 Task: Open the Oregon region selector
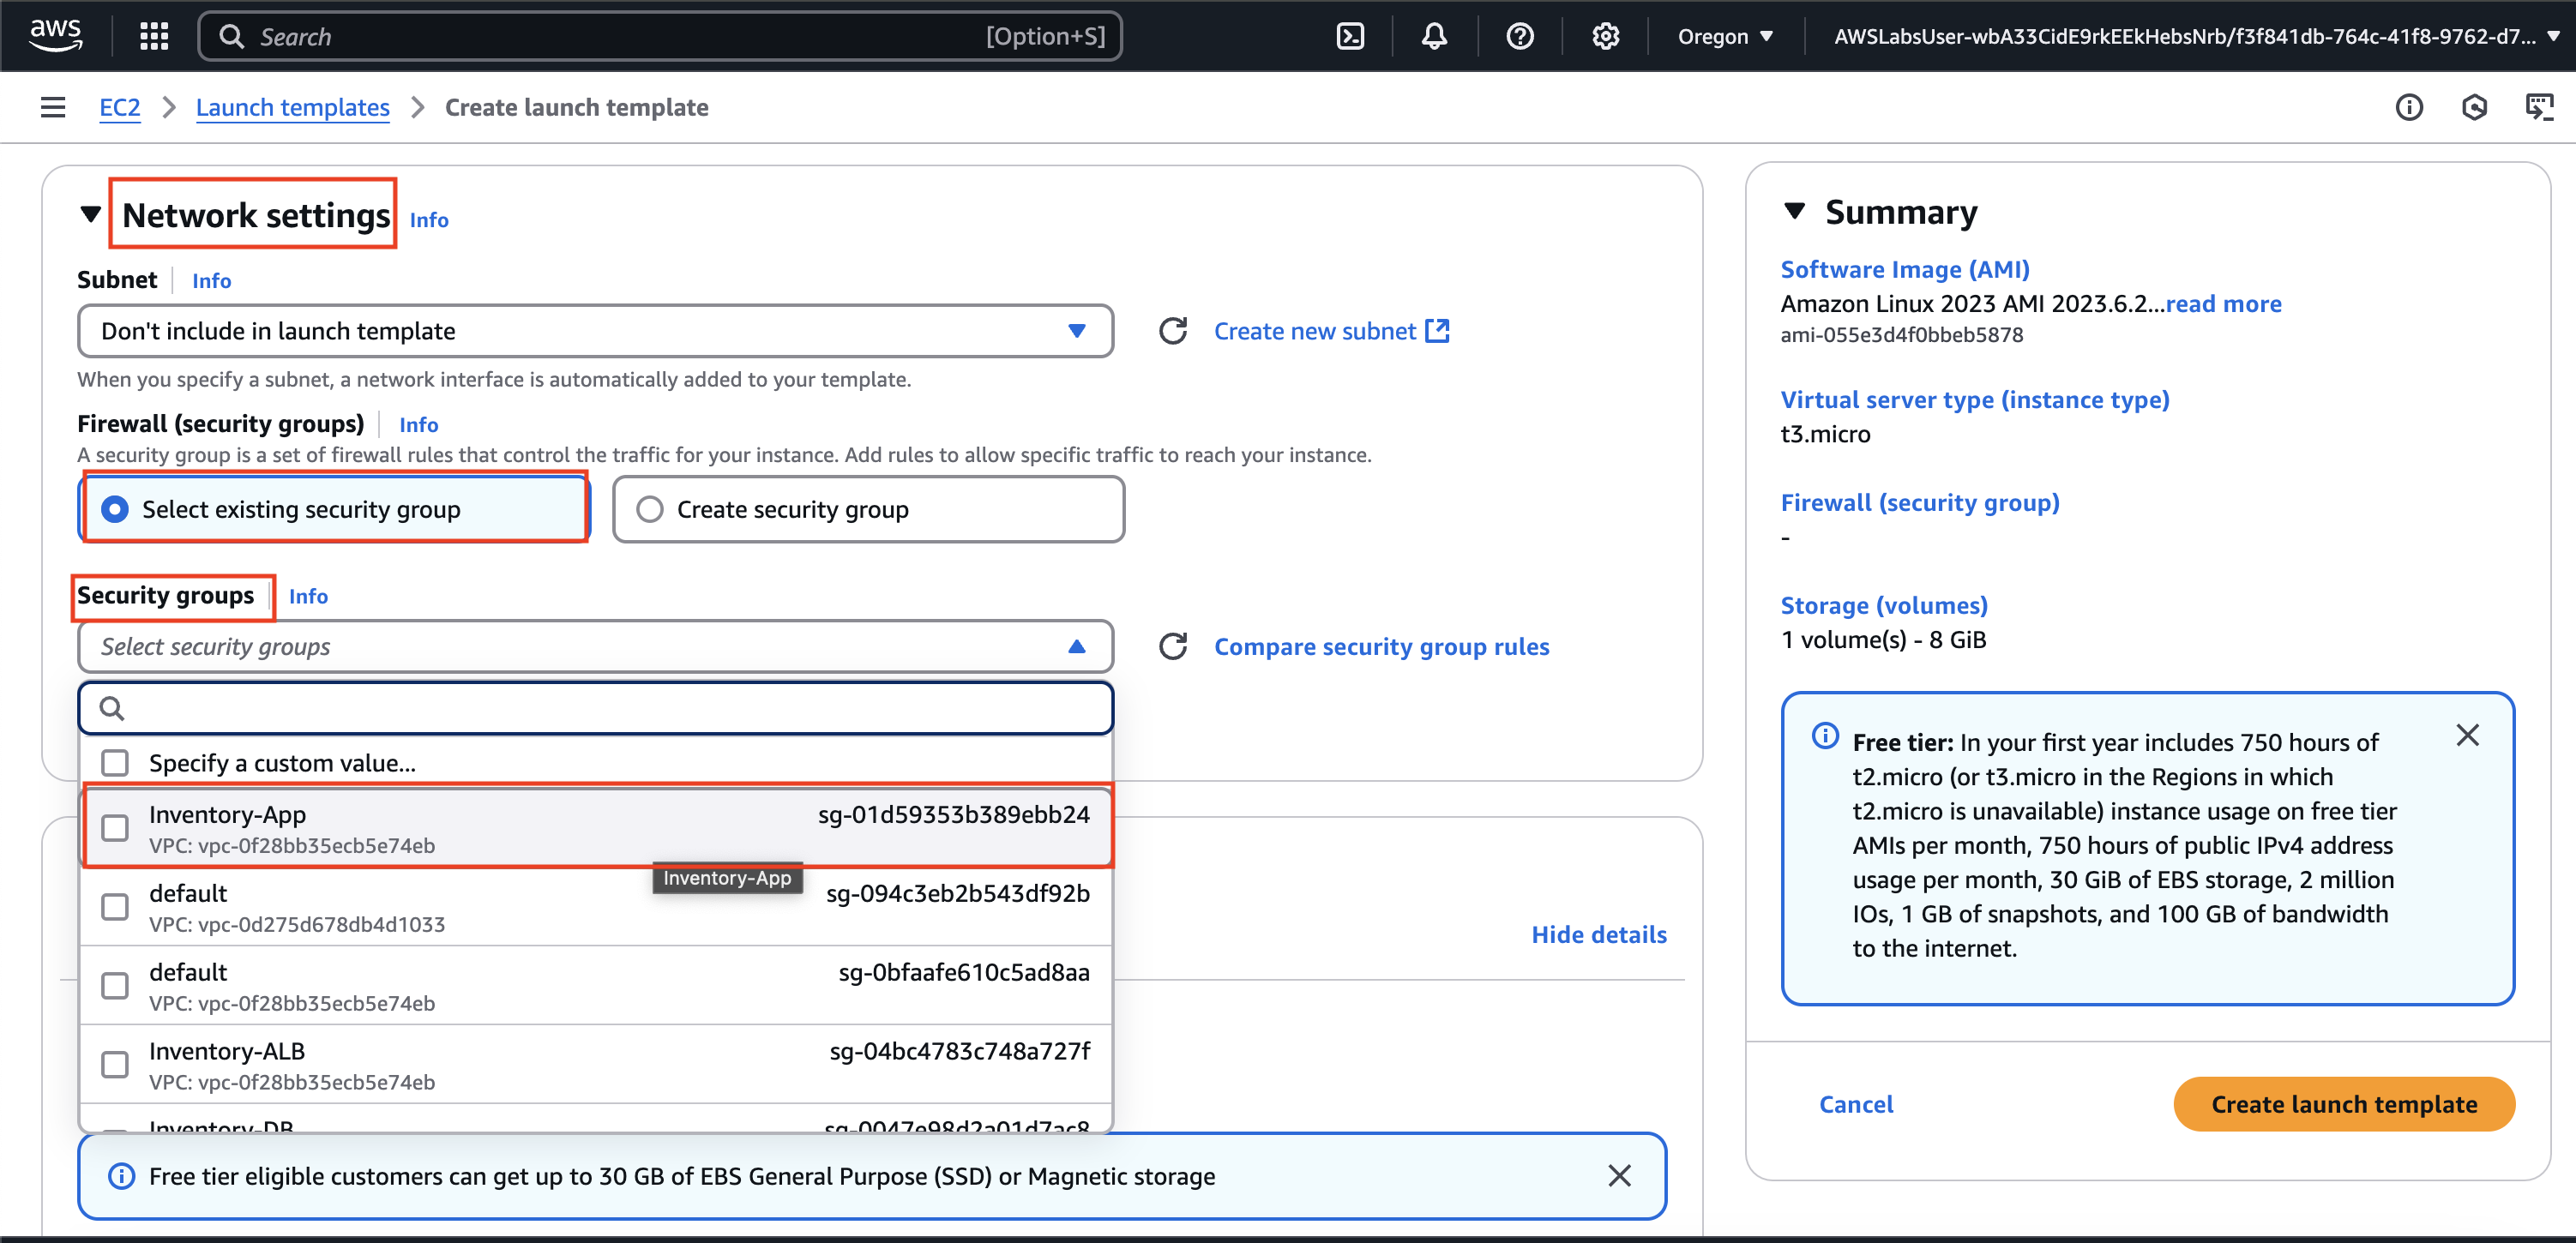(1725, 36)
